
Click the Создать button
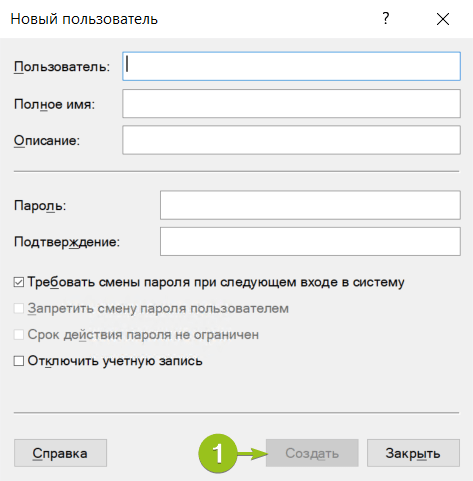312,453
